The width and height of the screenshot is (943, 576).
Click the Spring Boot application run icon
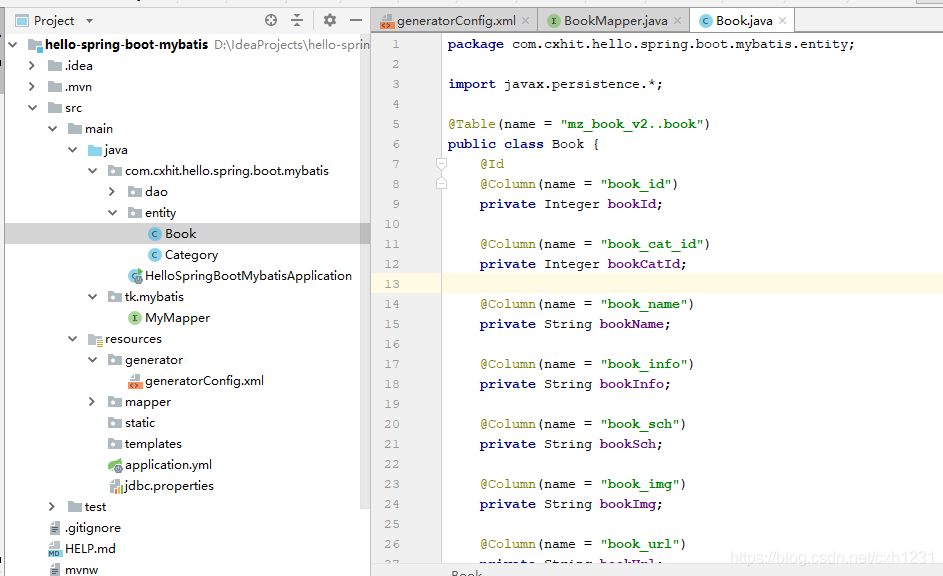pyautogui.click(x=135, y=276)
